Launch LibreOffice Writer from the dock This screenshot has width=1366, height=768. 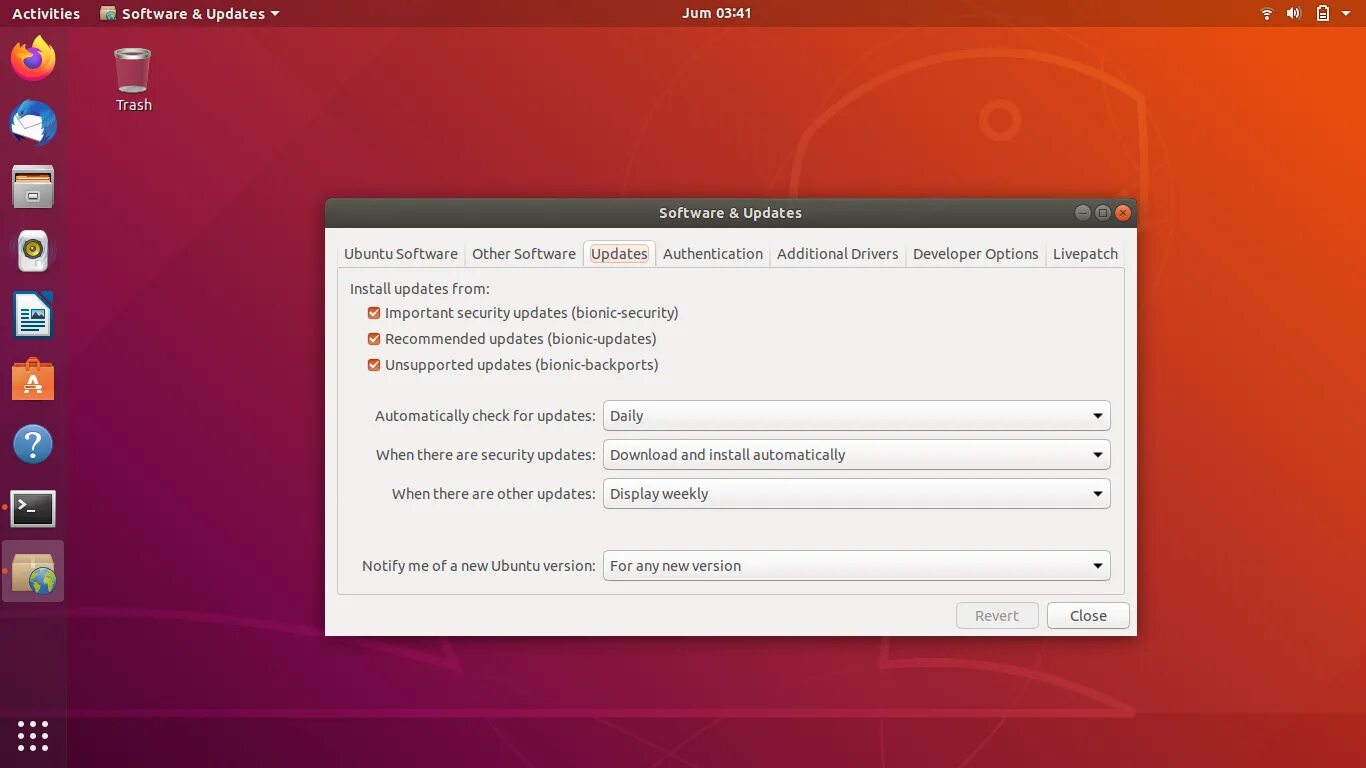tap(33, 315)
